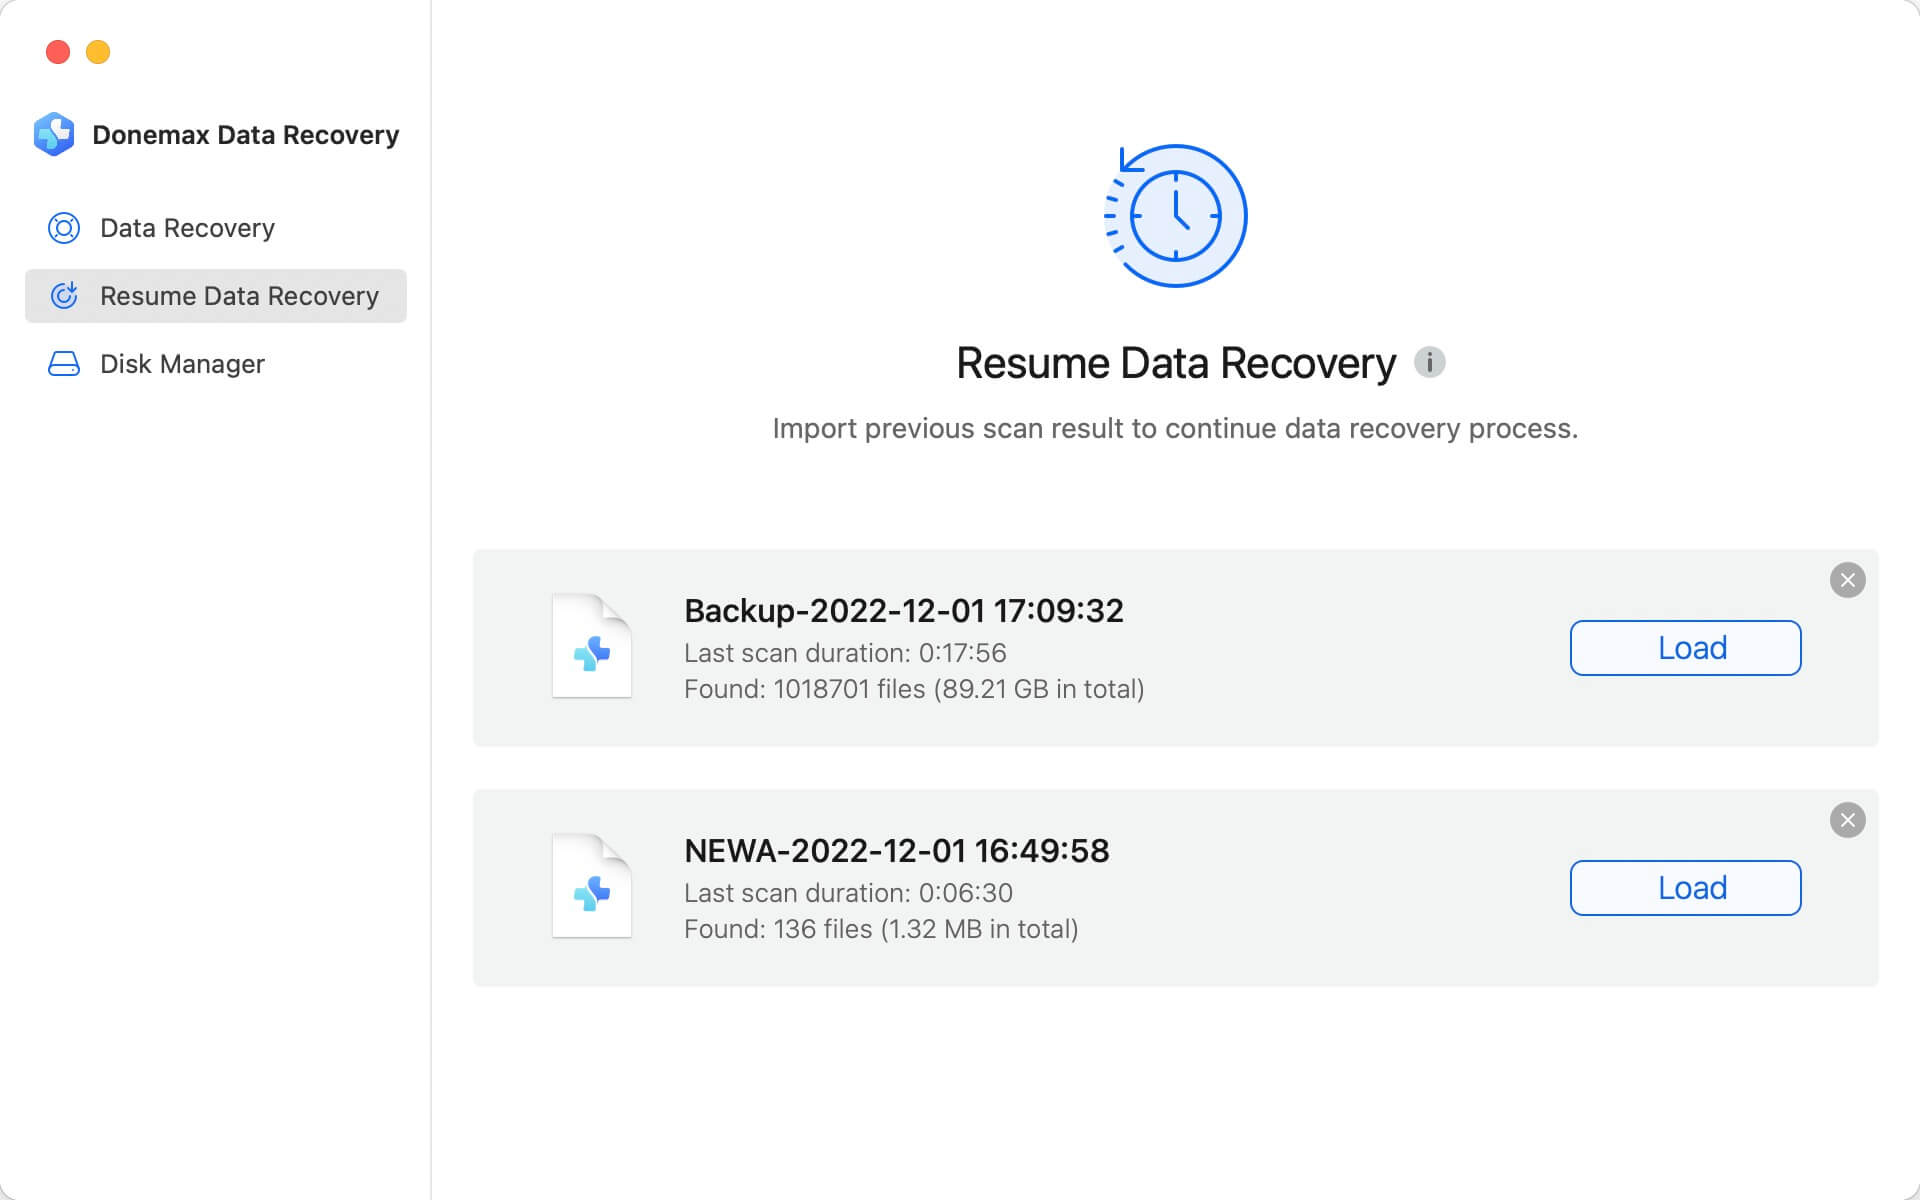Click the Donemax app logo icon
This screenshot has width=1920, height=1200.
point(54,134)
